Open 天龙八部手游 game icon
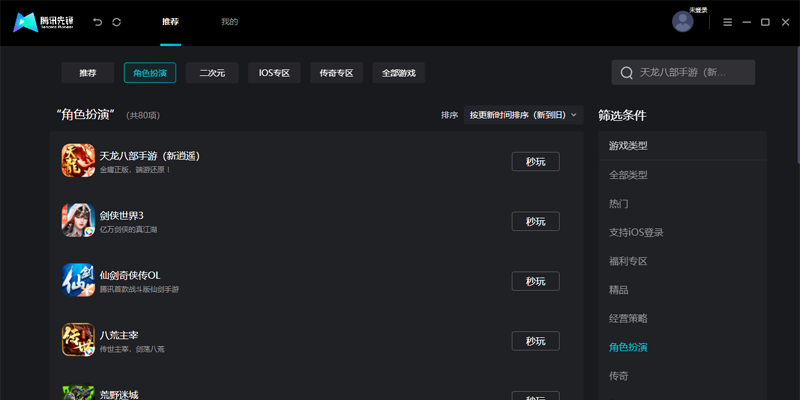 (x=79, y=160)
